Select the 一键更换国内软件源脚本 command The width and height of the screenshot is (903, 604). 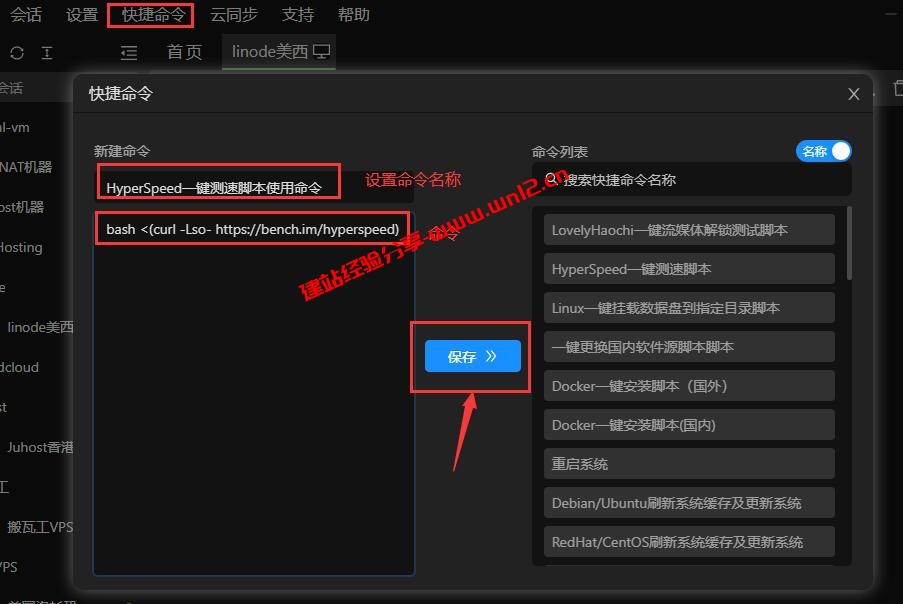688,346
